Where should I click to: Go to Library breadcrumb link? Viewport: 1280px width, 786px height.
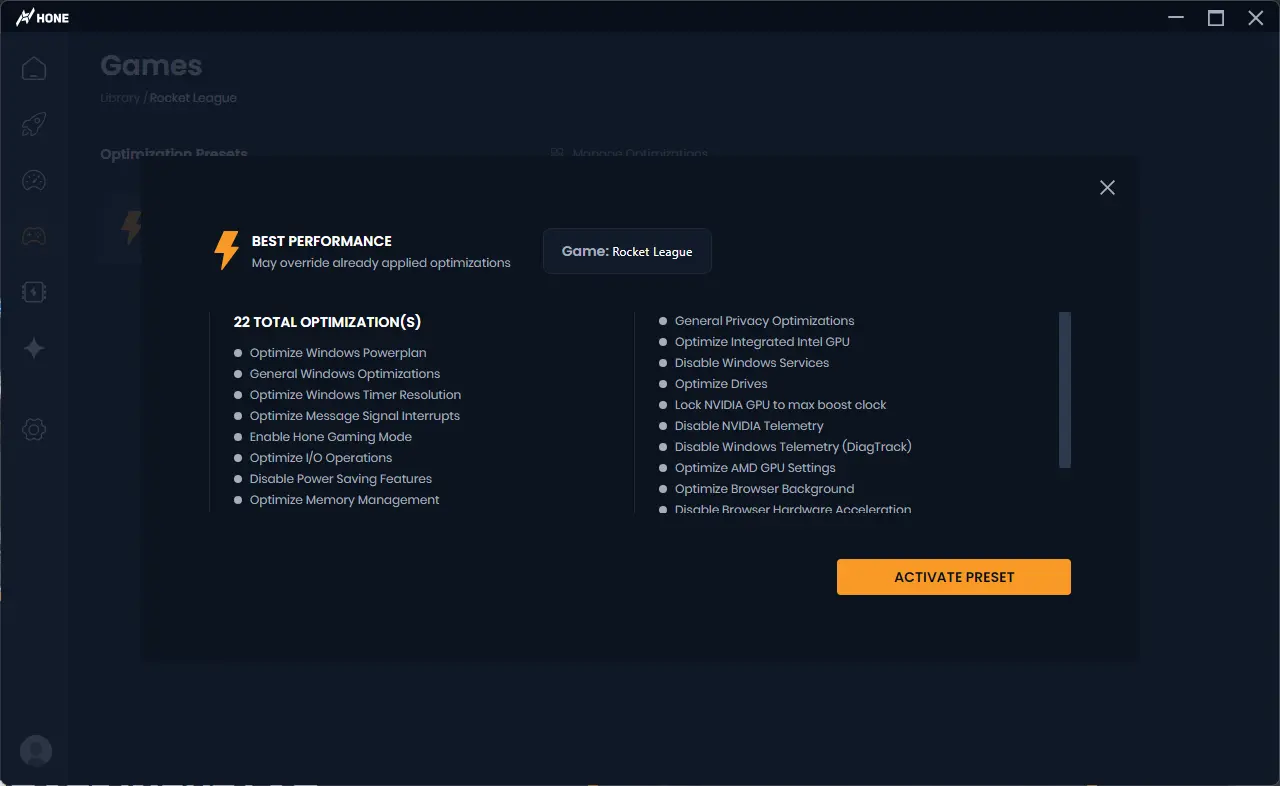click(120, 98)
